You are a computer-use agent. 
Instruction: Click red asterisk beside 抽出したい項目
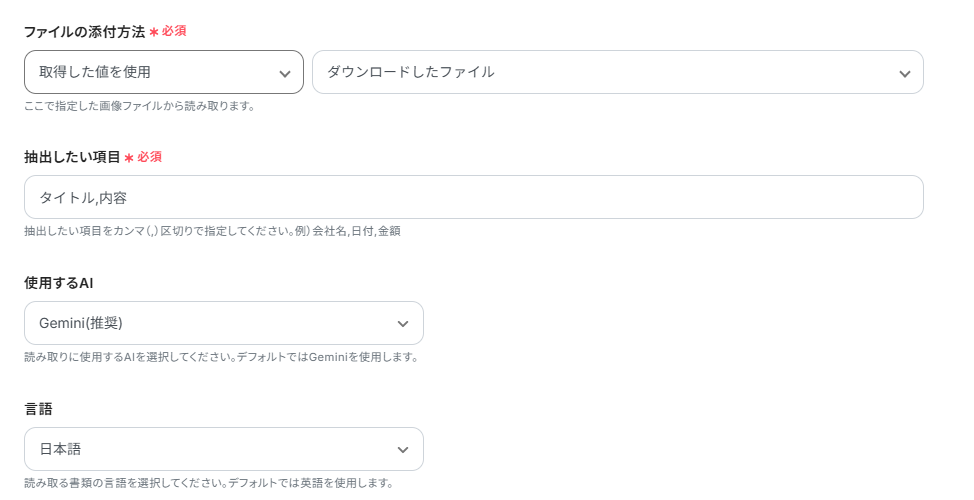coord(129,158)
